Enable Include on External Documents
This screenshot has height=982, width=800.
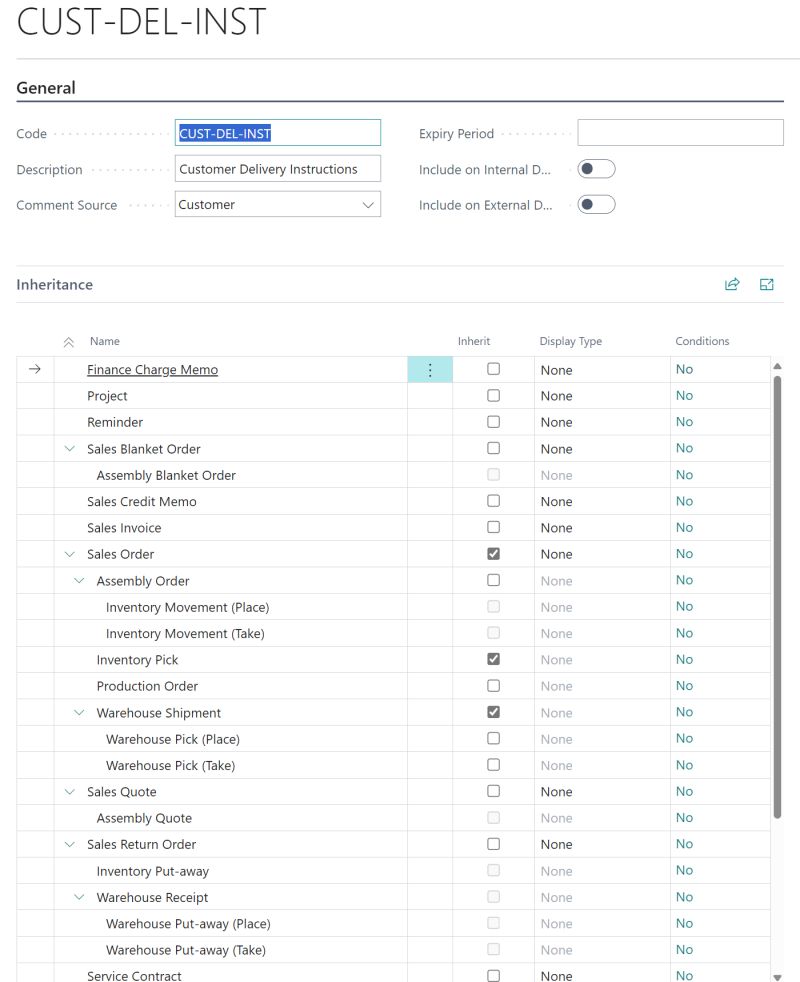click(x=596, y=204)
